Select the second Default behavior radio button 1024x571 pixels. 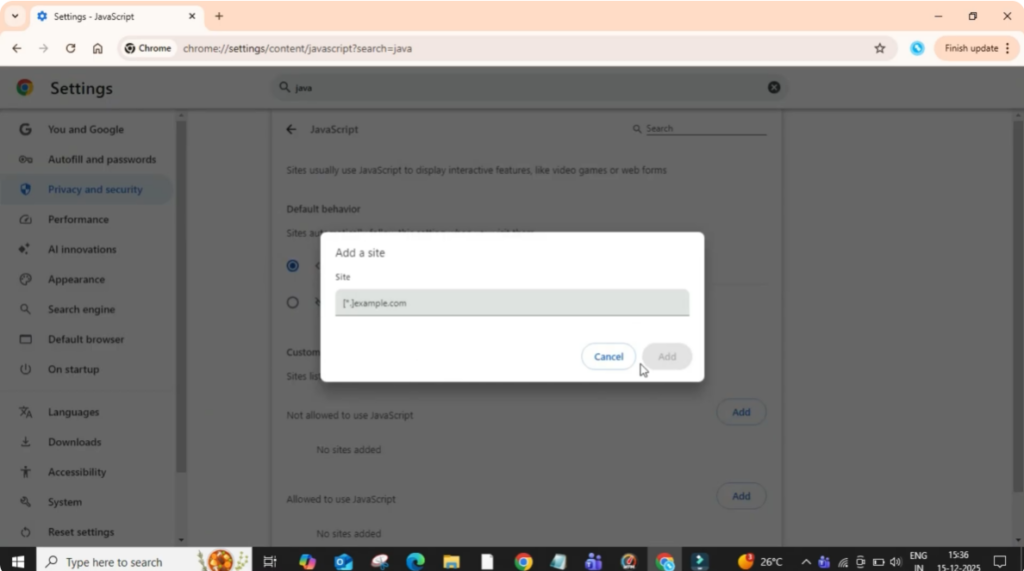click(x=293, y=302)
